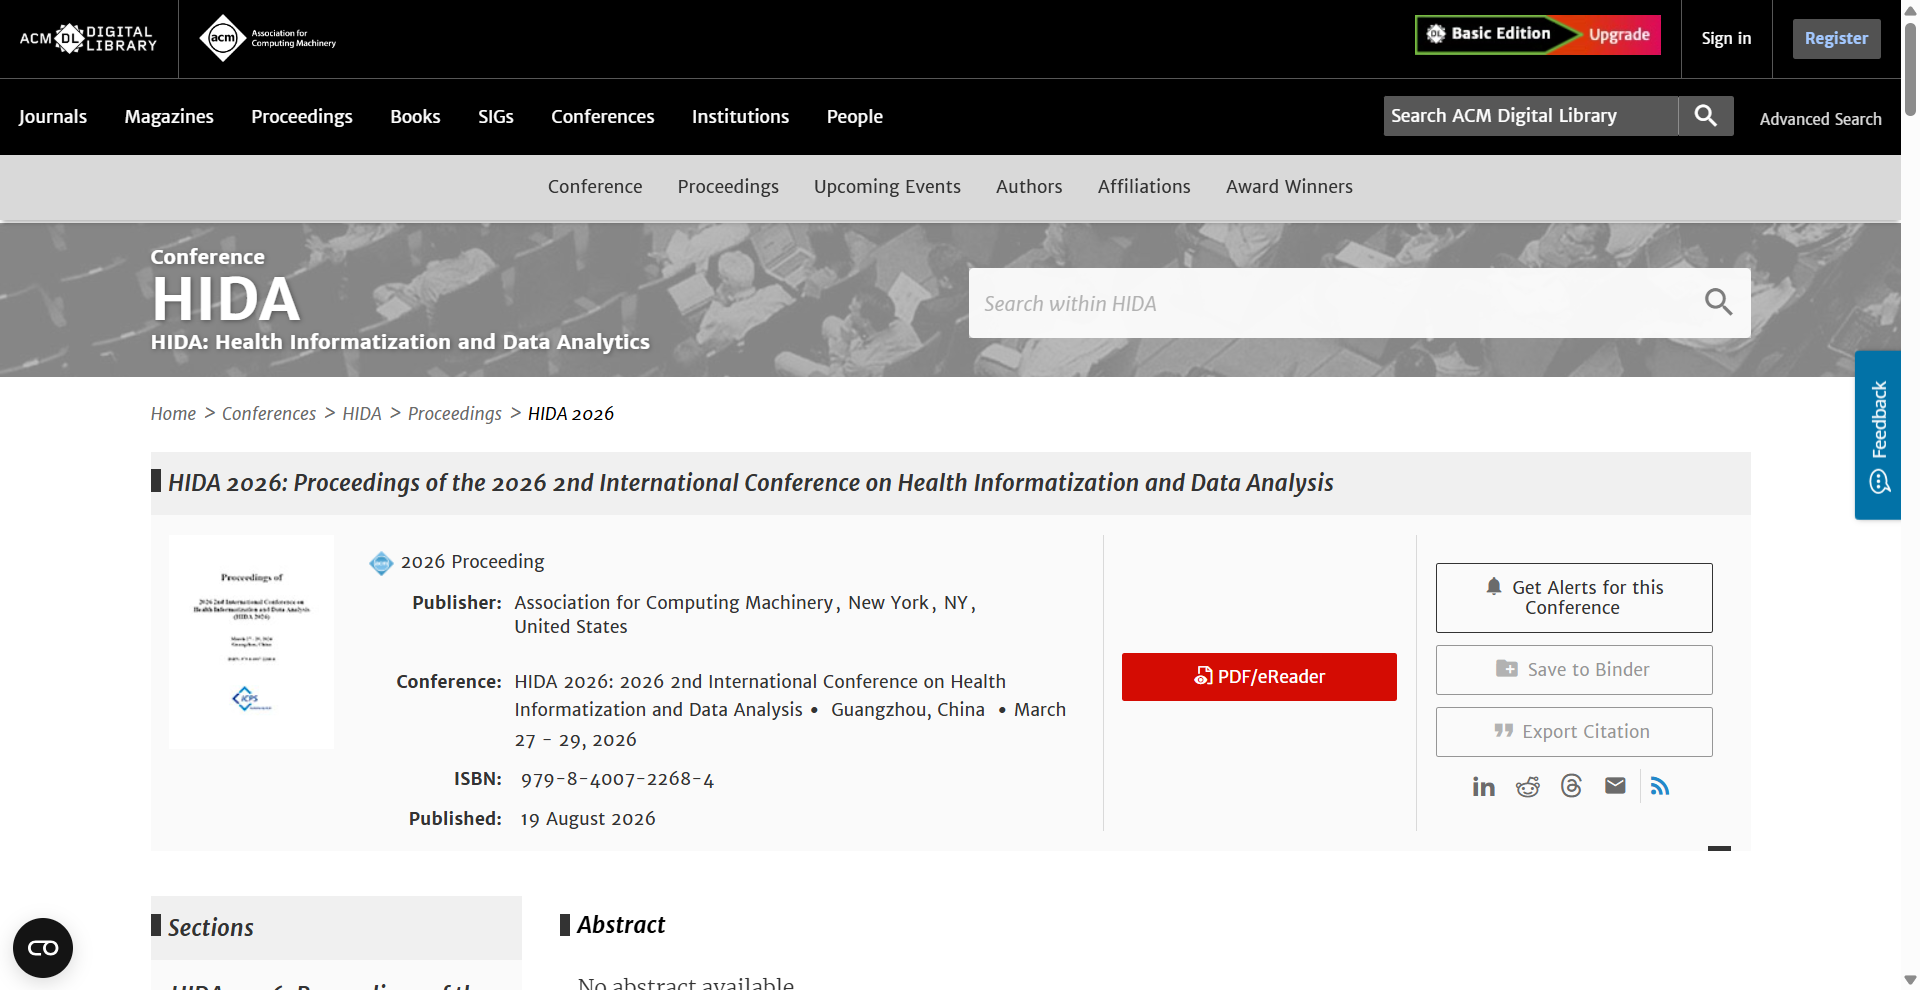Select the Award Winners tab
1920x990 pixels.
pos(1289,187)
